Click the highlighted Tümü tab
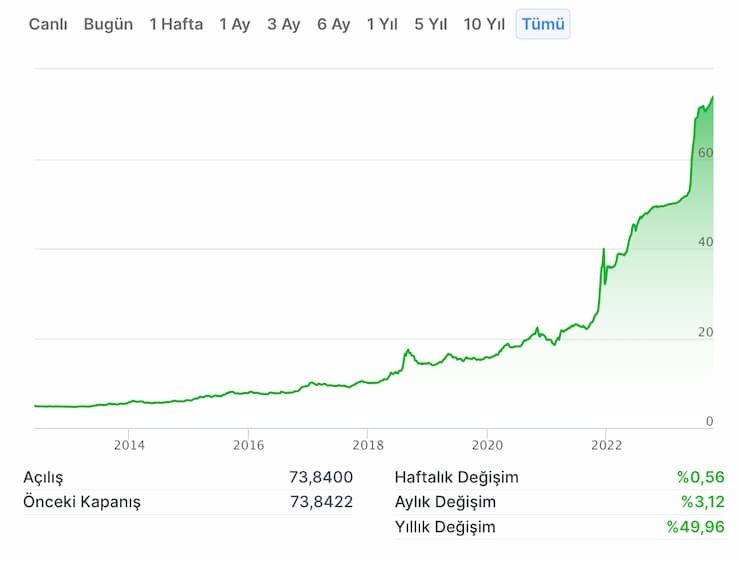 tap(543, 24)
